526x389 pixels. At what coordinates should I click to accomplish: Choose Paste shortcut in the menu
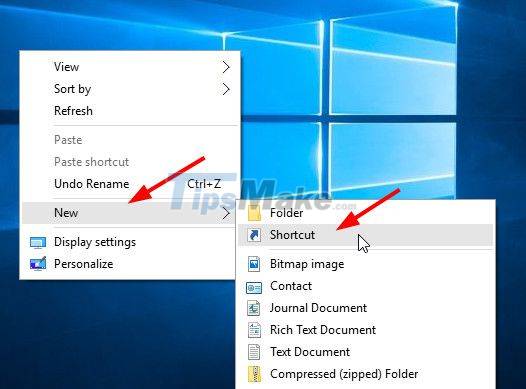tap(130, 162)
